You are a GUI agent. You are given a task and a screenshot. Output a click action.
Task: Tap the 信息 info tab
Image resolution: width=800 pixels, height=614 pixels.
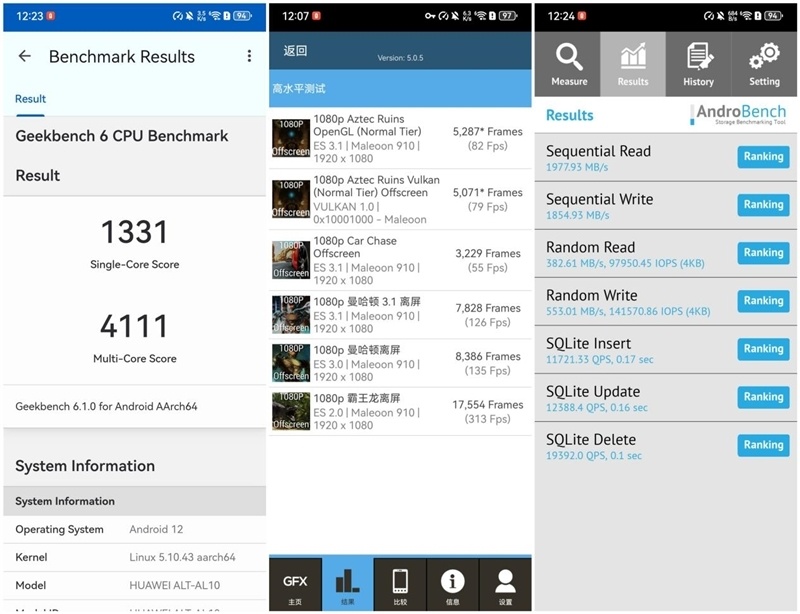coord(453,585)
